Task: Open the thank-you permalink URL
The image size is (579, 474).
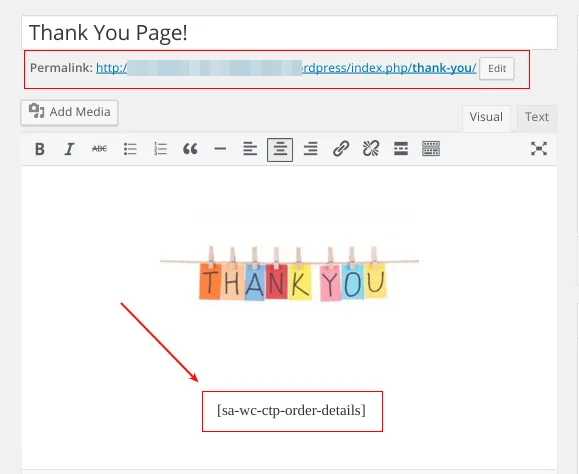Action: pos(286,68)
